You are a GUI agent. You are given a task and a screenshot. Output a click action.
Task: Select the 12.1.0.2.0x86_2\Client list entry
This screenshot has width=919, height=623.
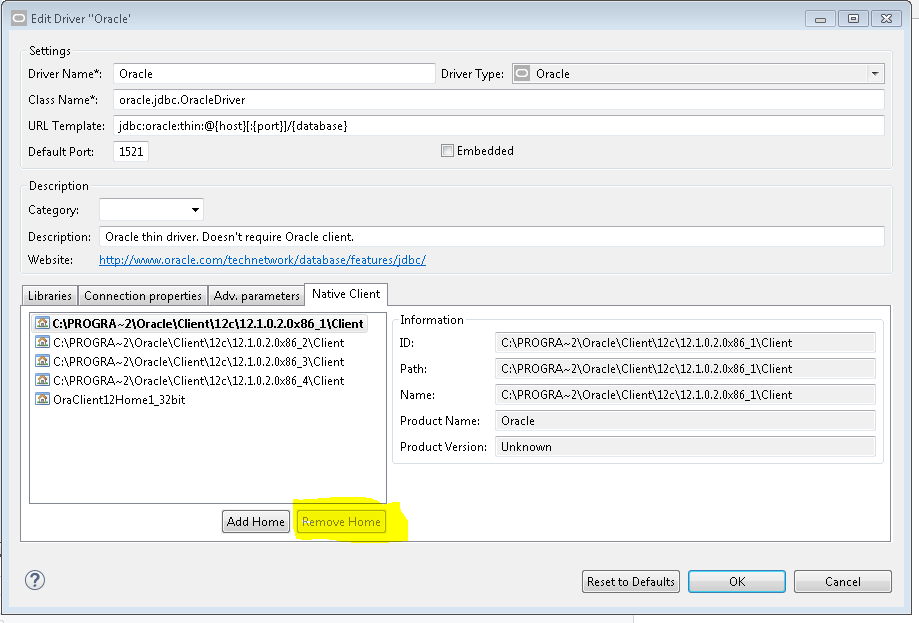tap(190, 342)
